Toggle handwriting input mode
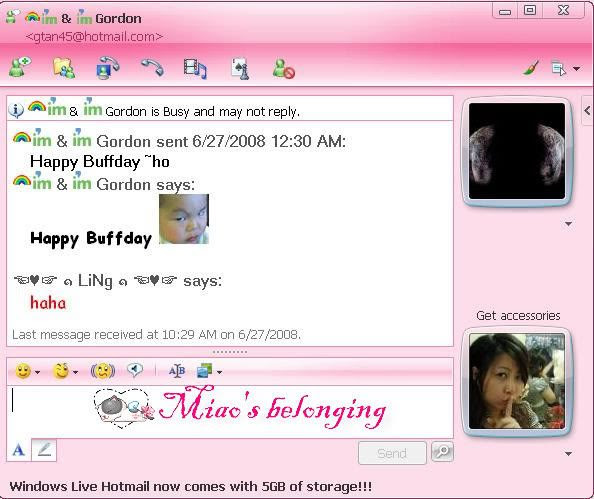 point(44,450)
